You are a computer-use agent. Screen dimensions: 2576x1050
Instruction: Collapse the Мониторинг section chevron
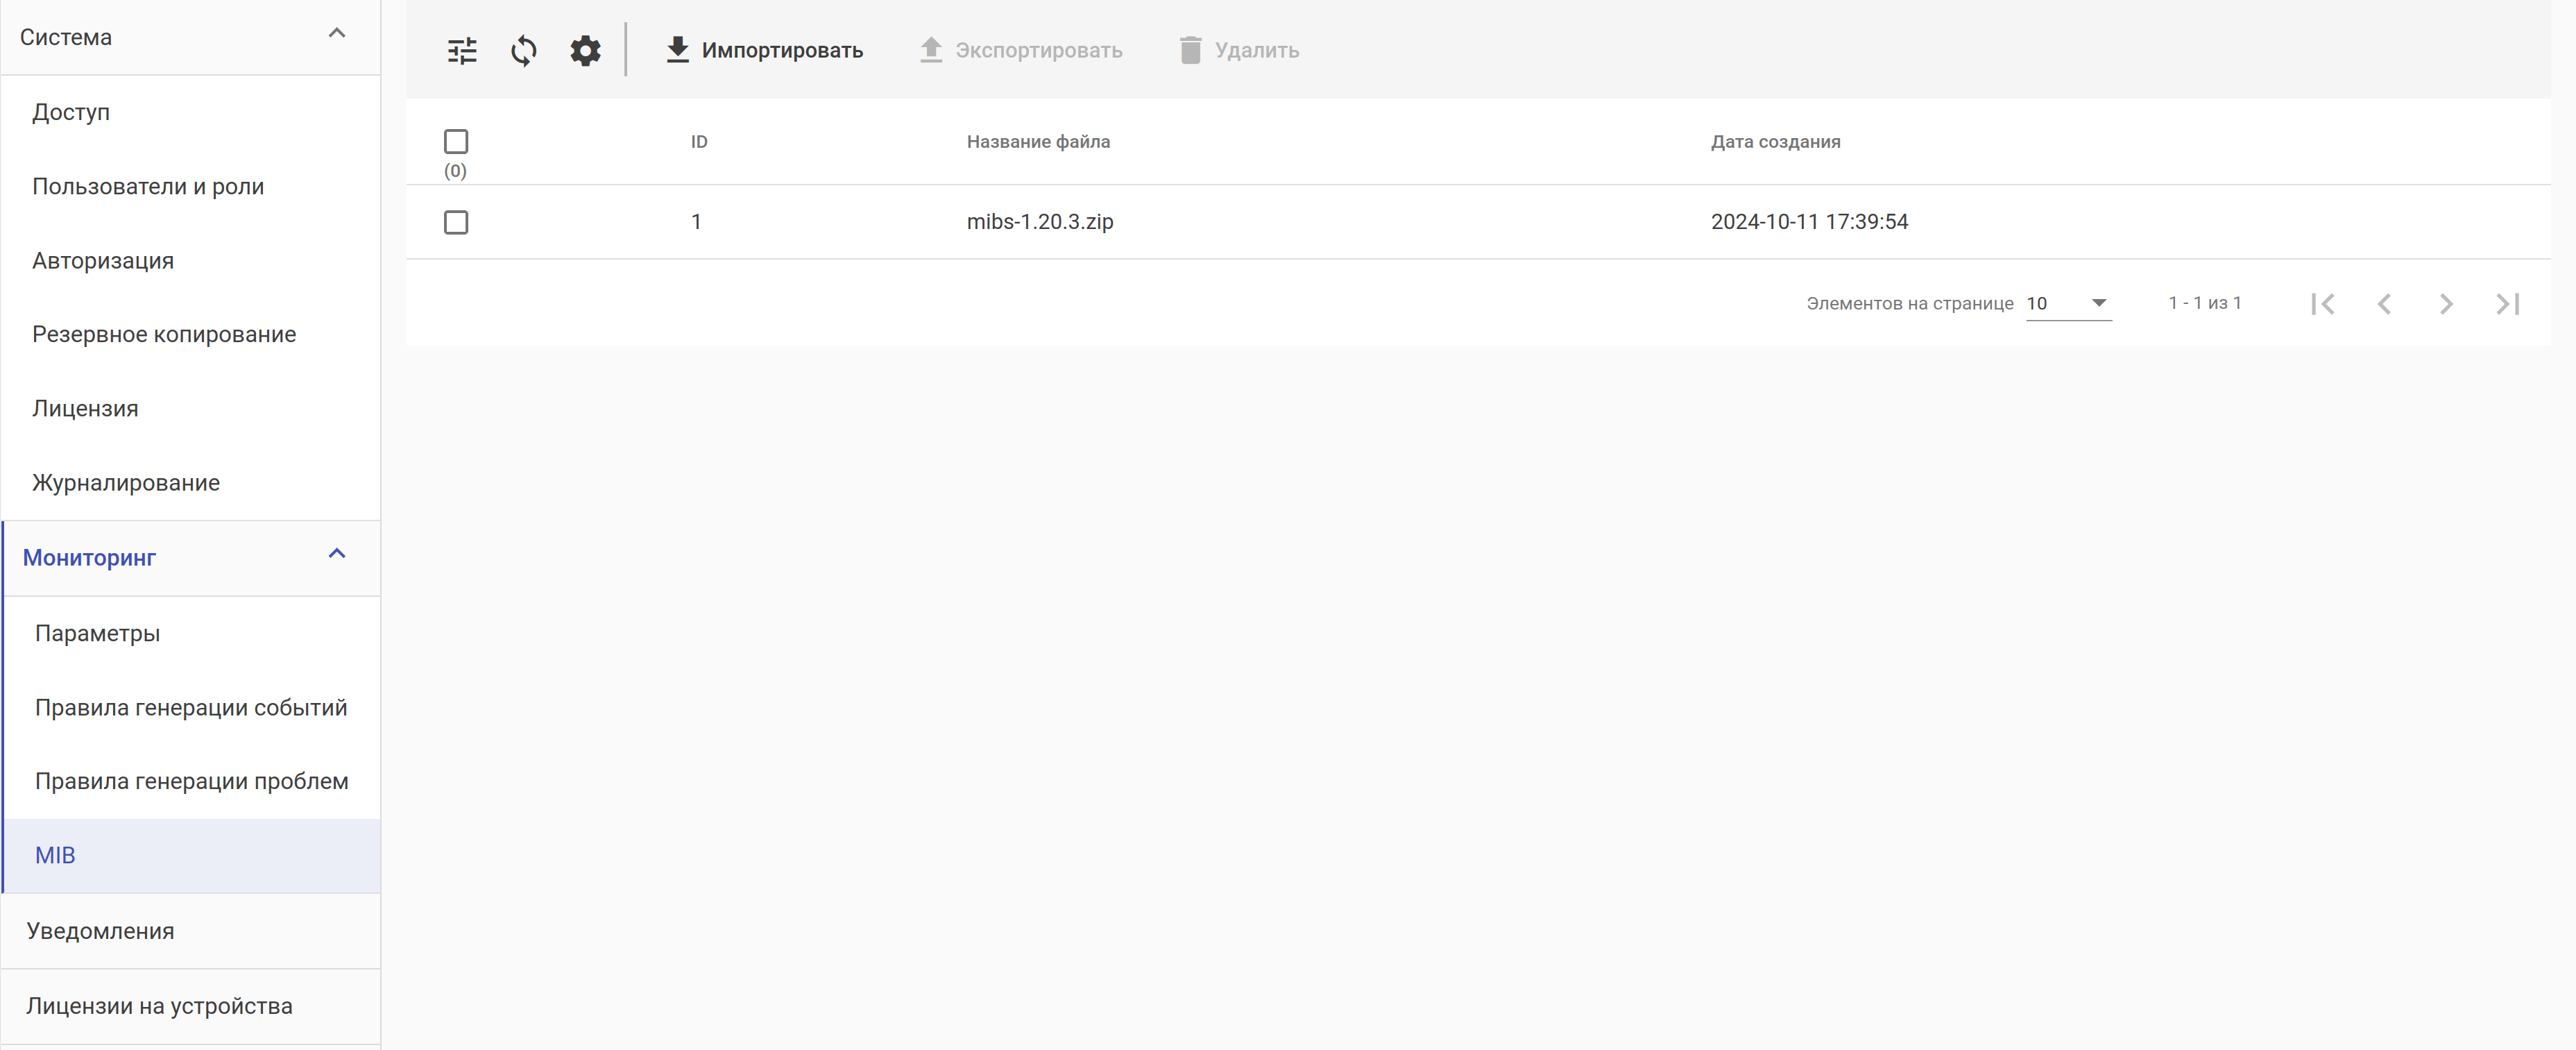(x=337, y=554)
